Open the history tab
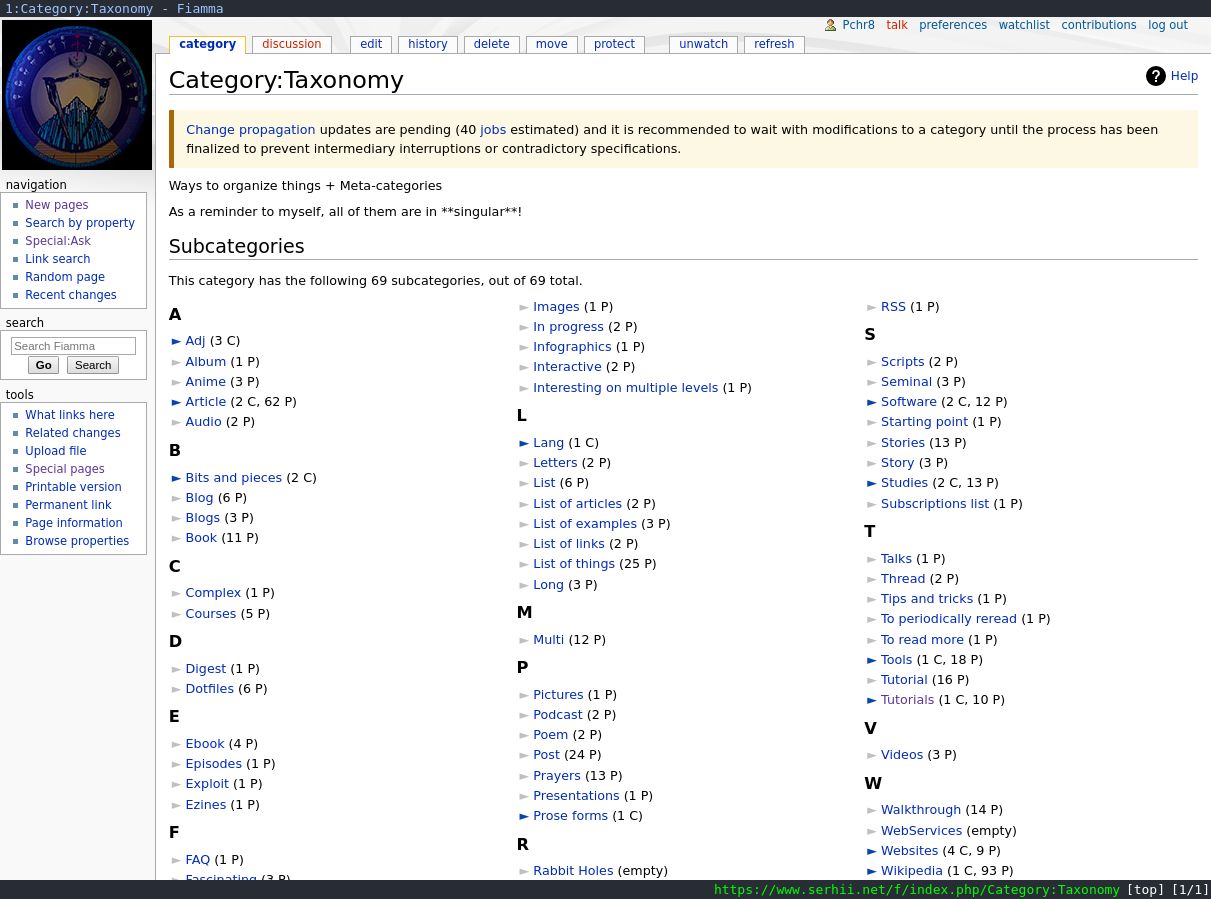 pyautogui.click(x=427, y=44)
